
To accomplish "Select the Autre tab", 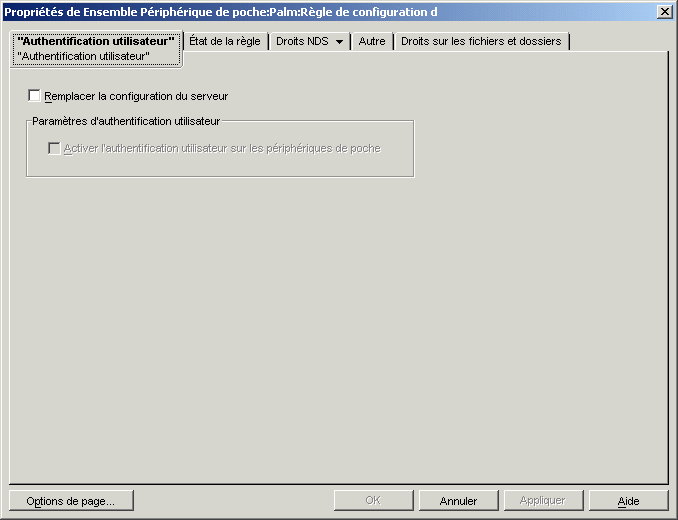I will pyautogui.click(x=372, y=41).
